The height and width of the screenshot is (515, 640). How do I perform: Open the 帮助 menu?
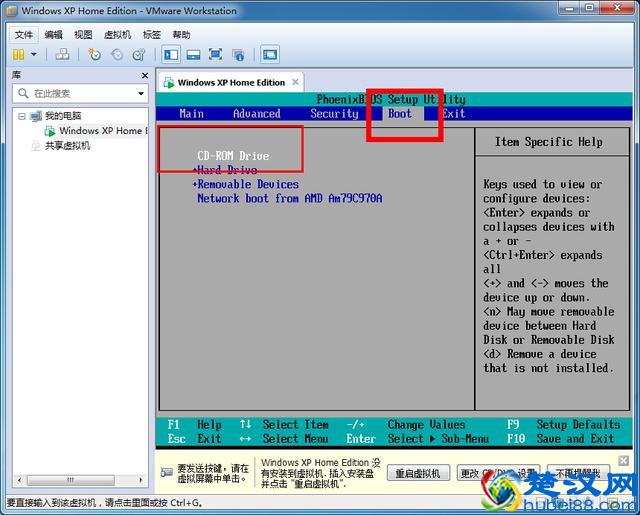tap(181, 35)
